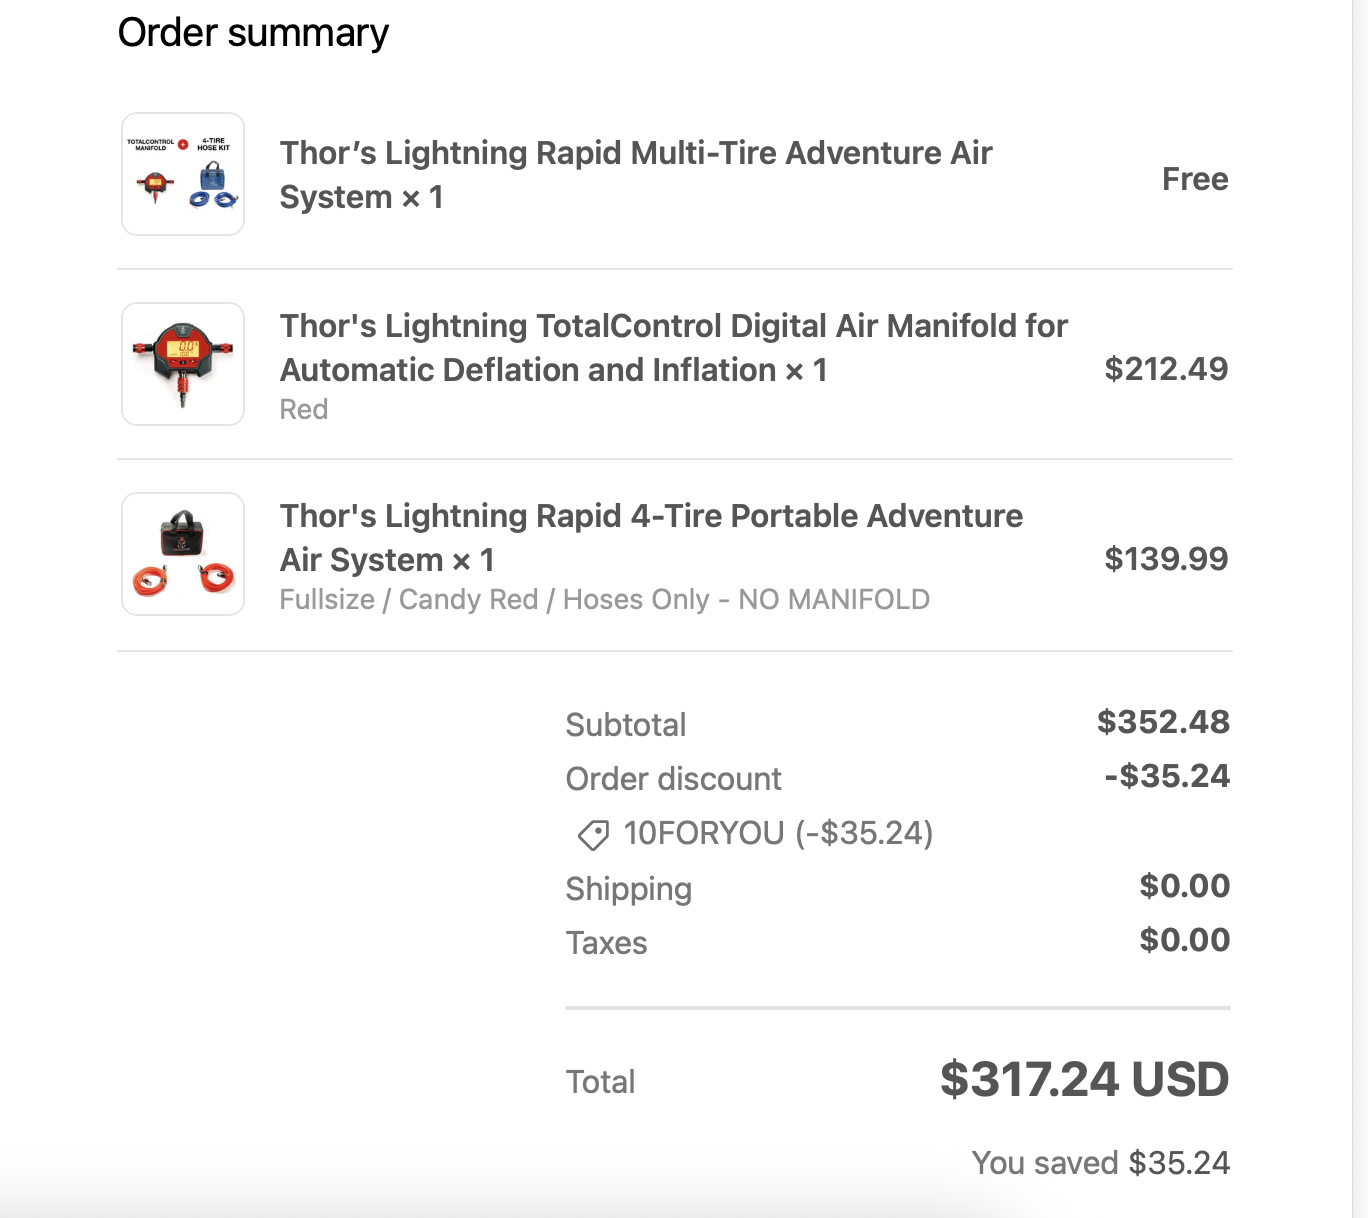Select the $212.49 item price
This screenshot has height=1218, width=1368.
click(x=1166, y=369)
